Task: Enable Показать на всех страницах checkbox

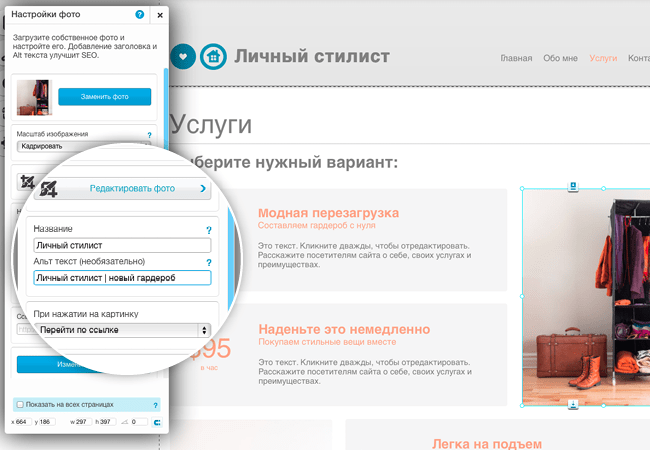Action: click(x=20, y=404)
